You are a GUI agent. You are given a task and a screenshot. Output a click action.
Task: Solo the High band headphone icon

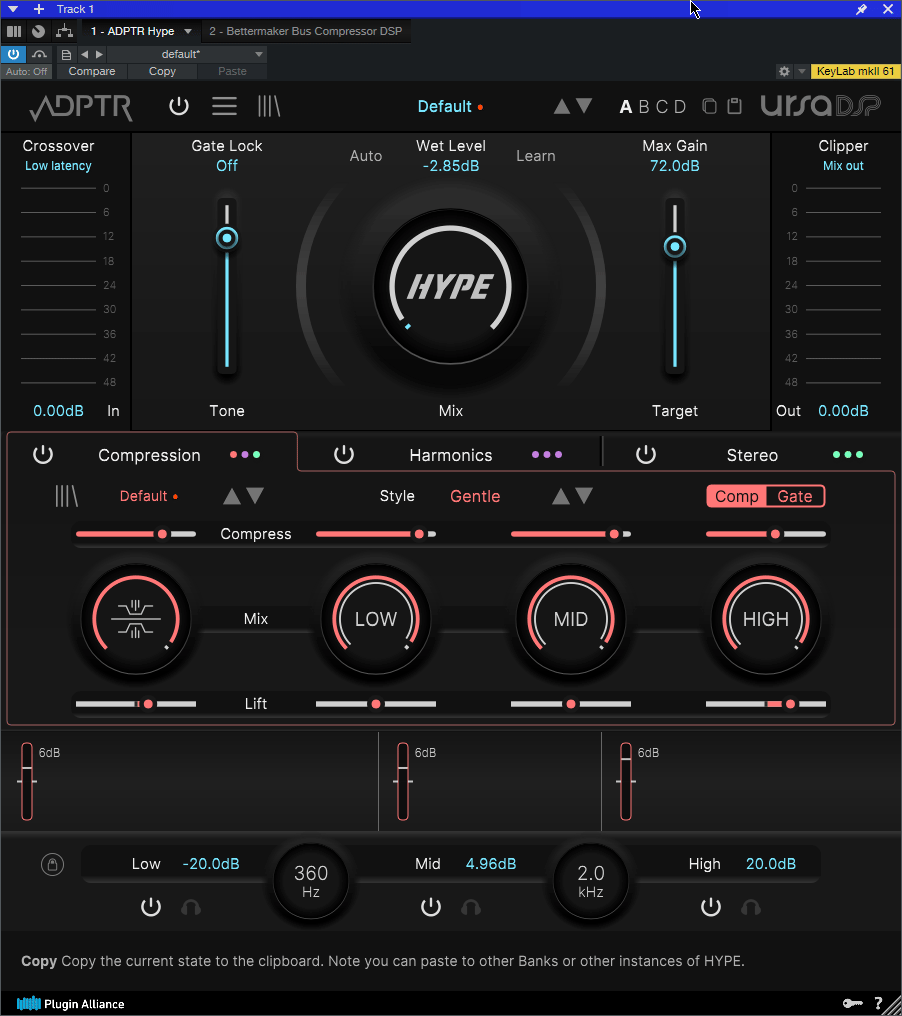coord(751,907)
